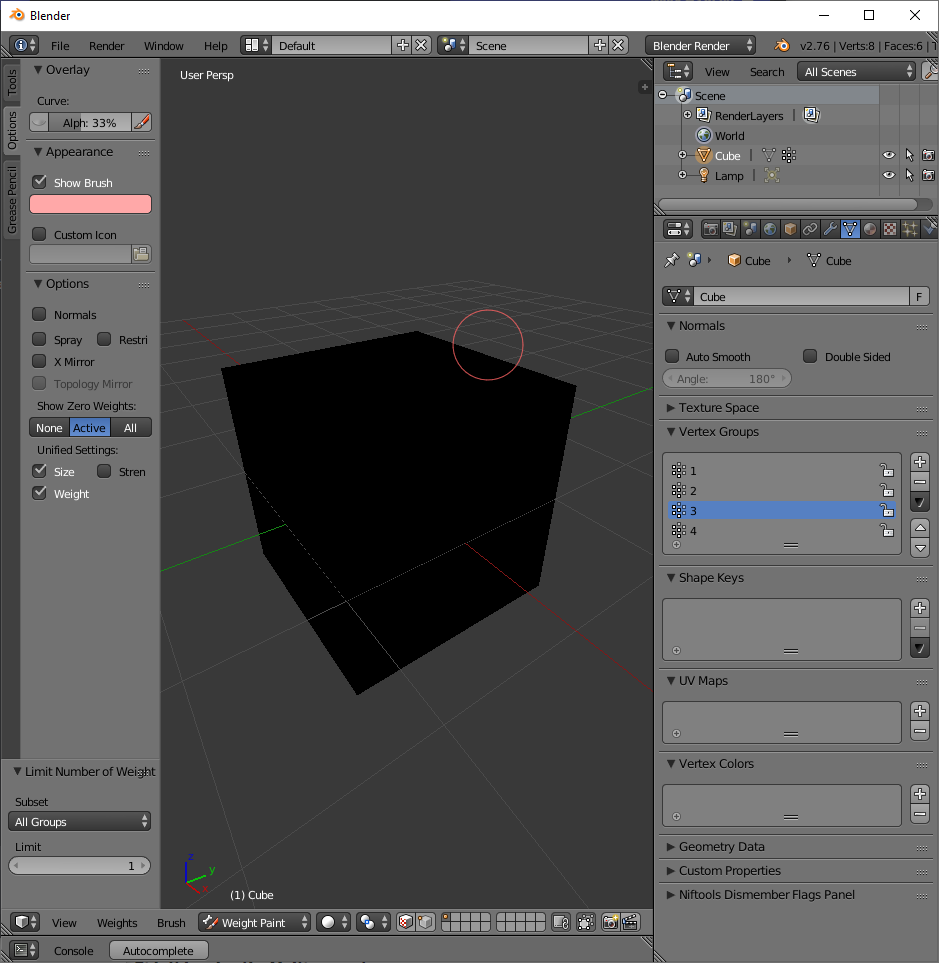
Task: Remove vertex group with minus button
Action: 919,482
